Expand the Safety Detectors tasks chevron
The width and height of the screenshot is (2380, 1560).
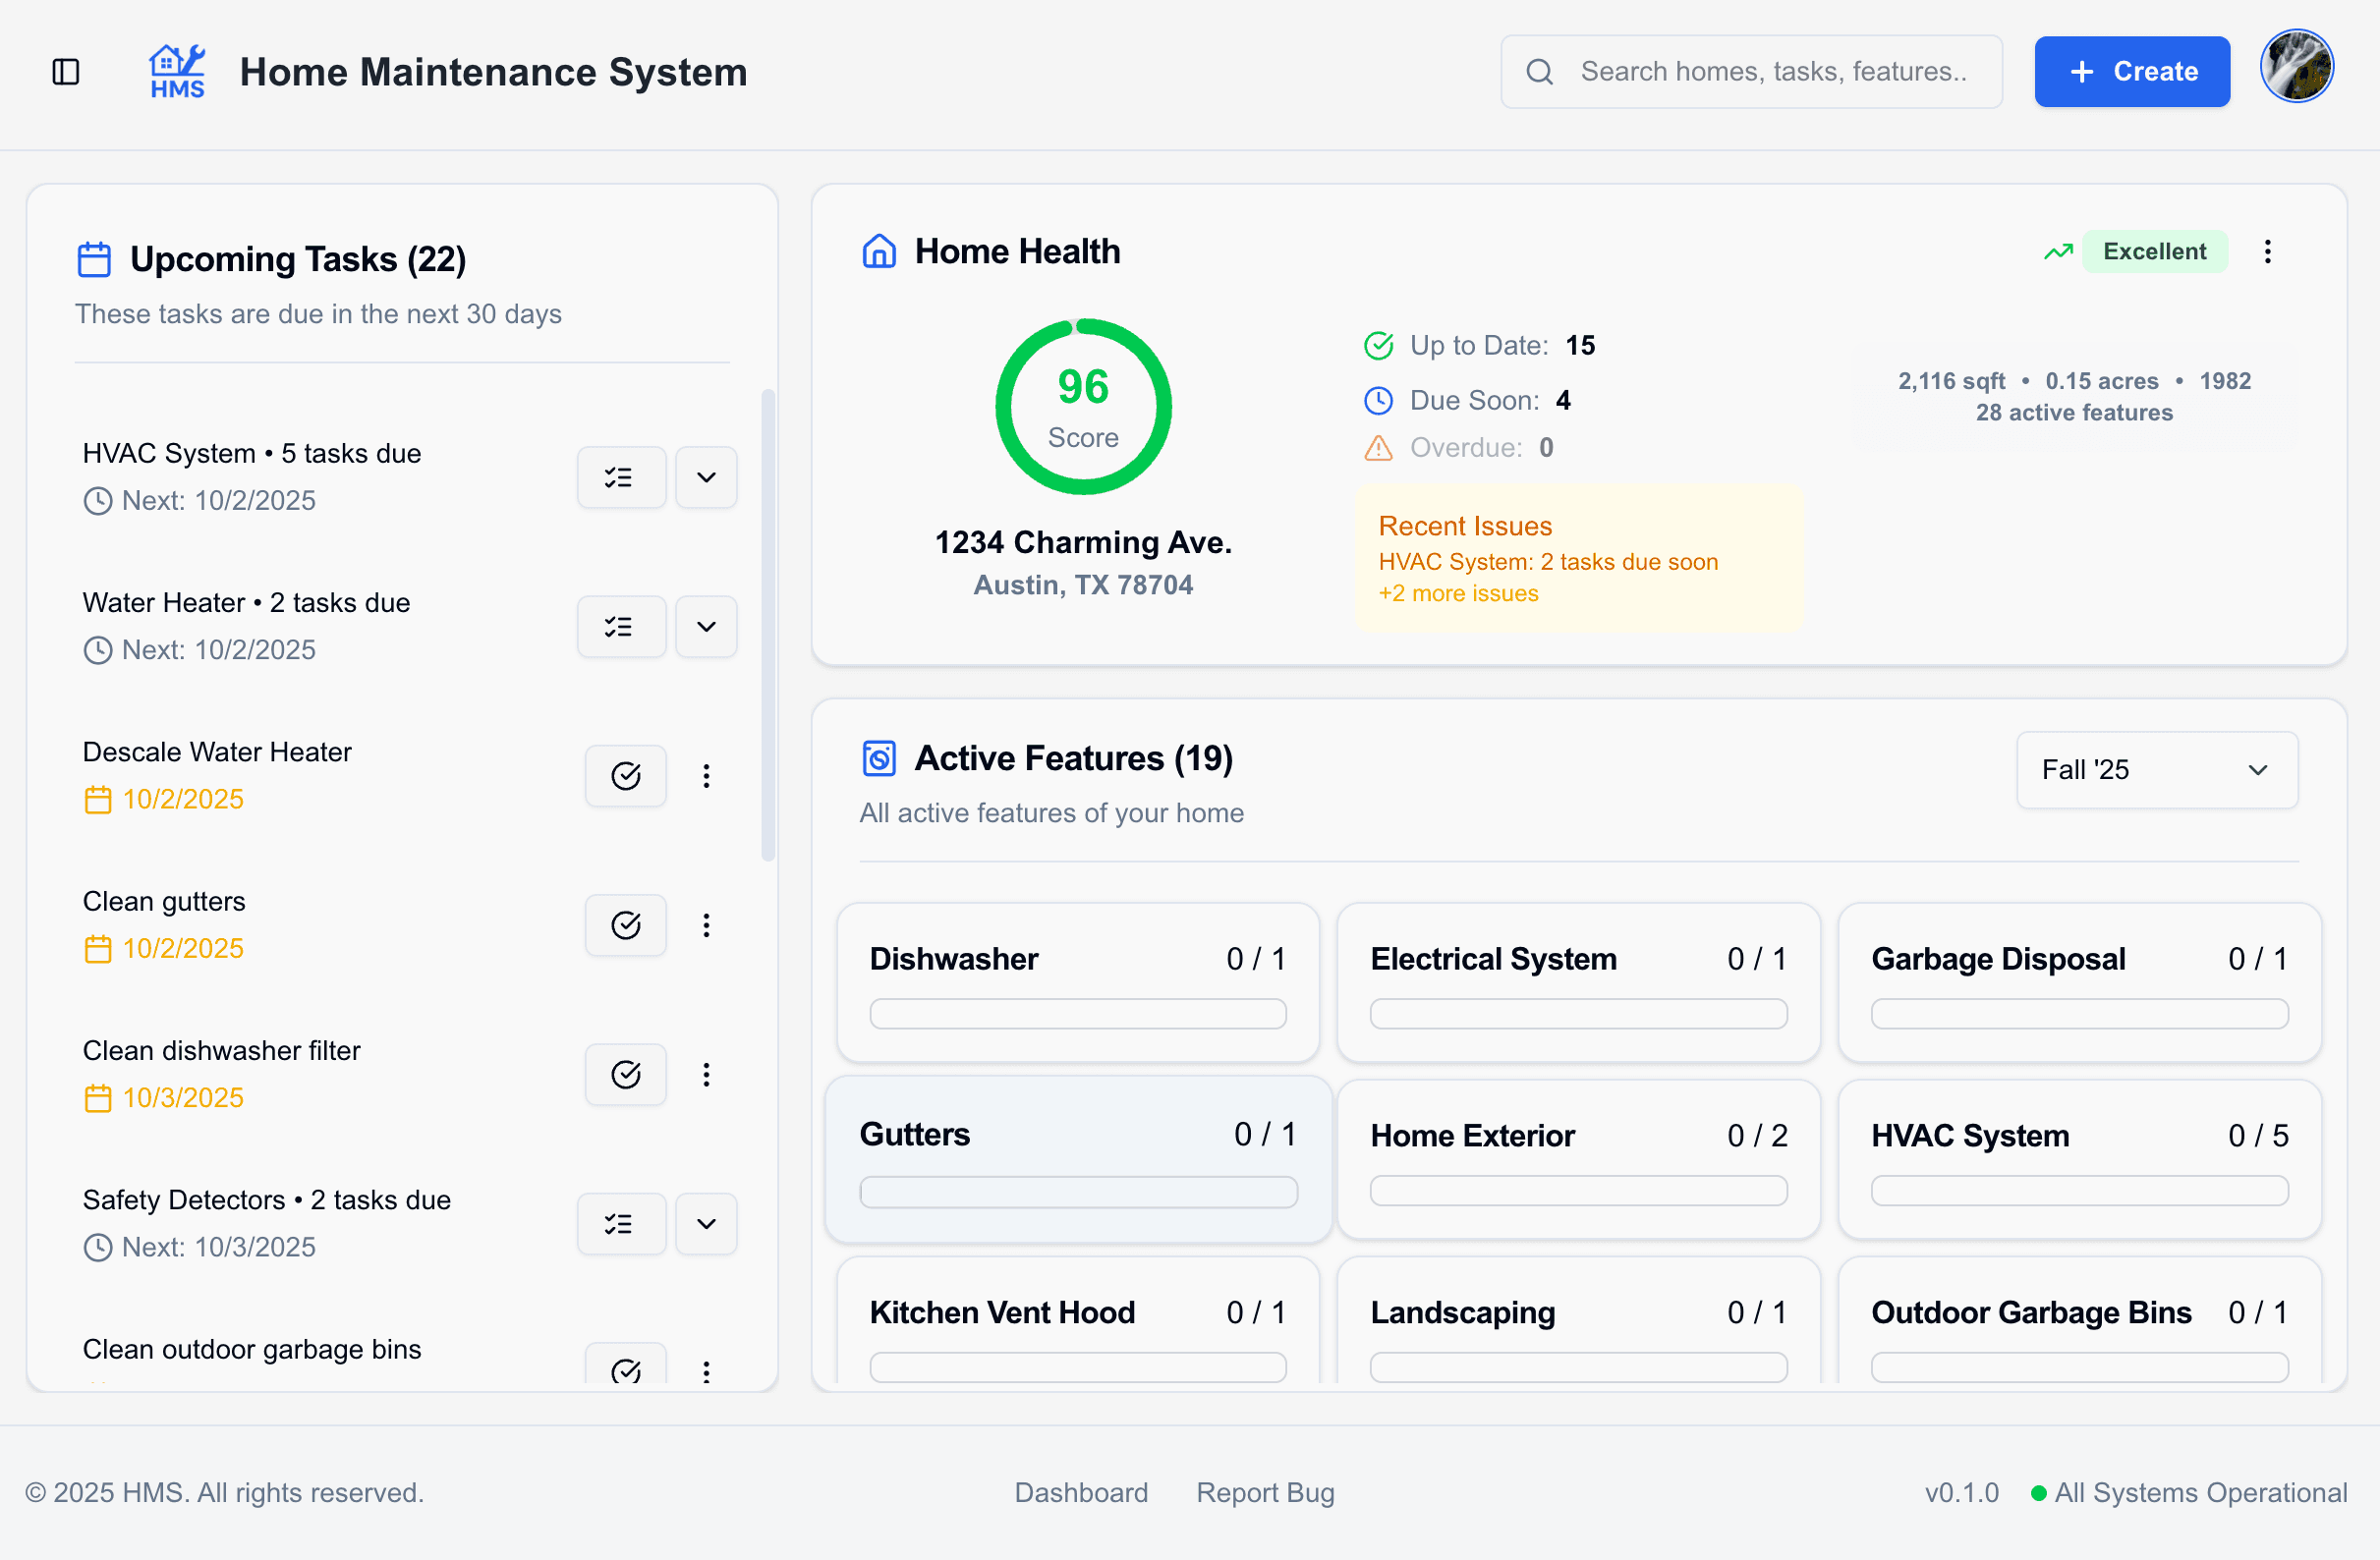click(x=705, y=1223)
